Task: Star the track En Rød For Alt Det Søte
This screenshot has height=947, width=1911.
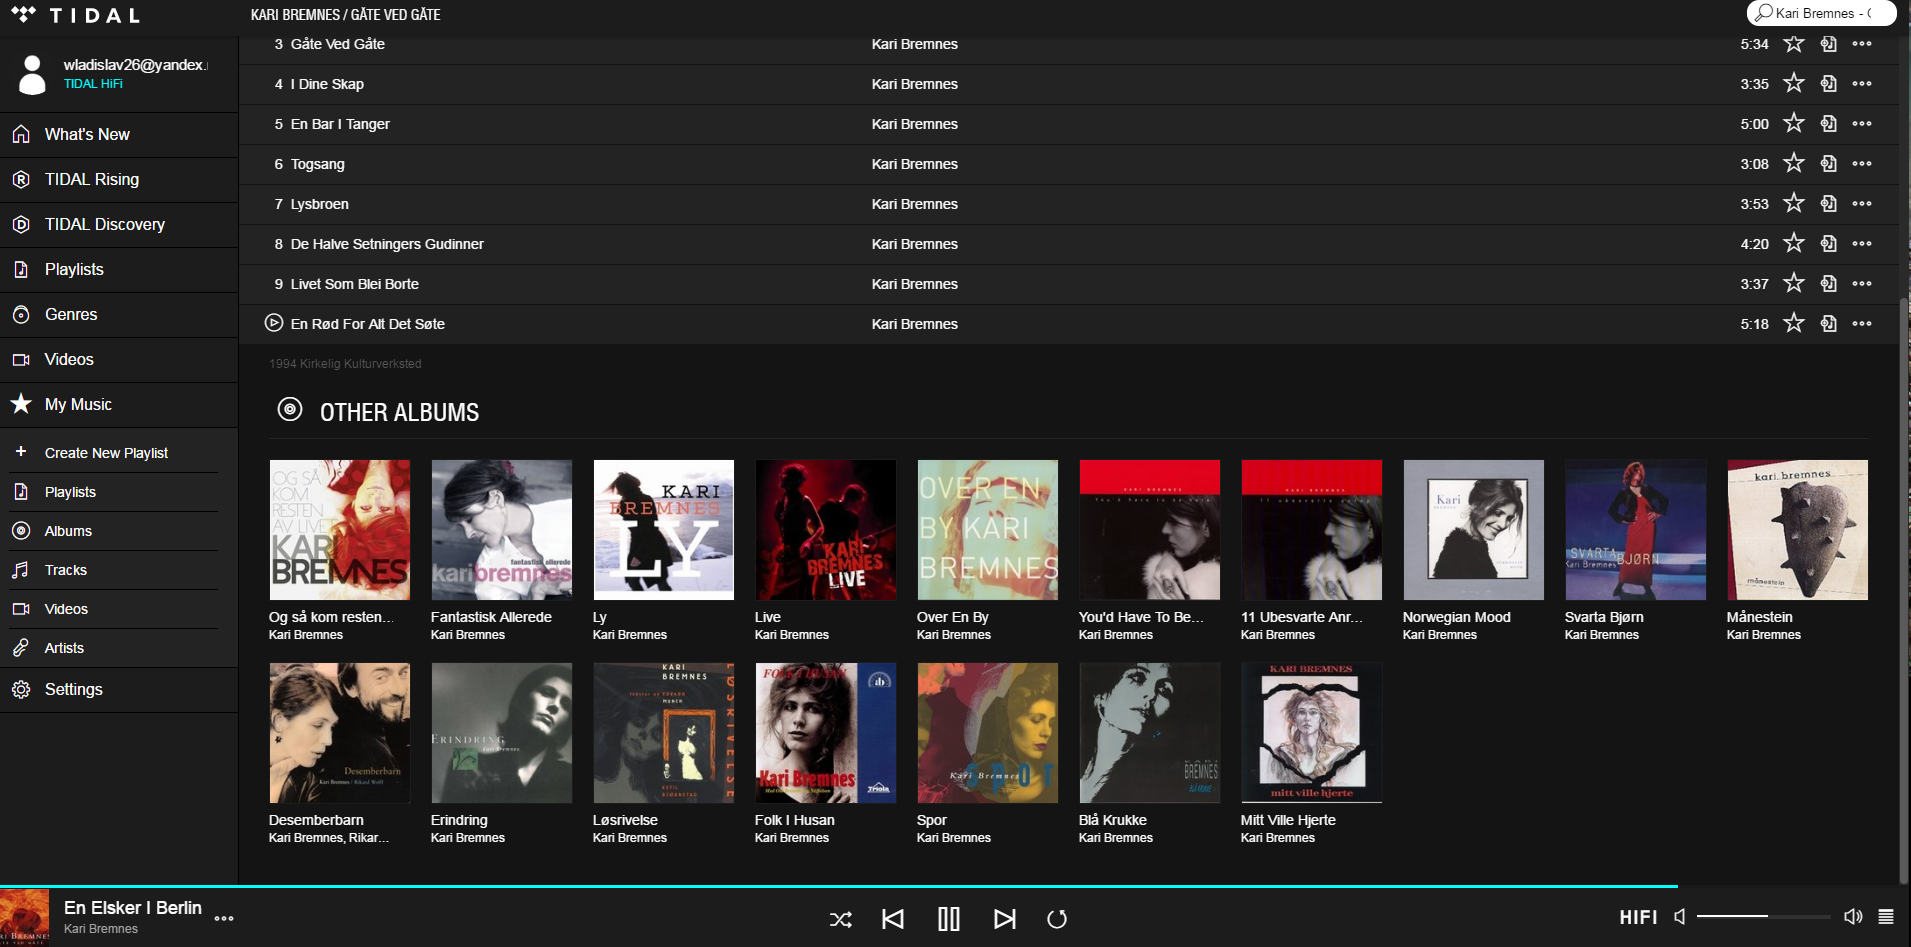Action: click(1794, 323)
